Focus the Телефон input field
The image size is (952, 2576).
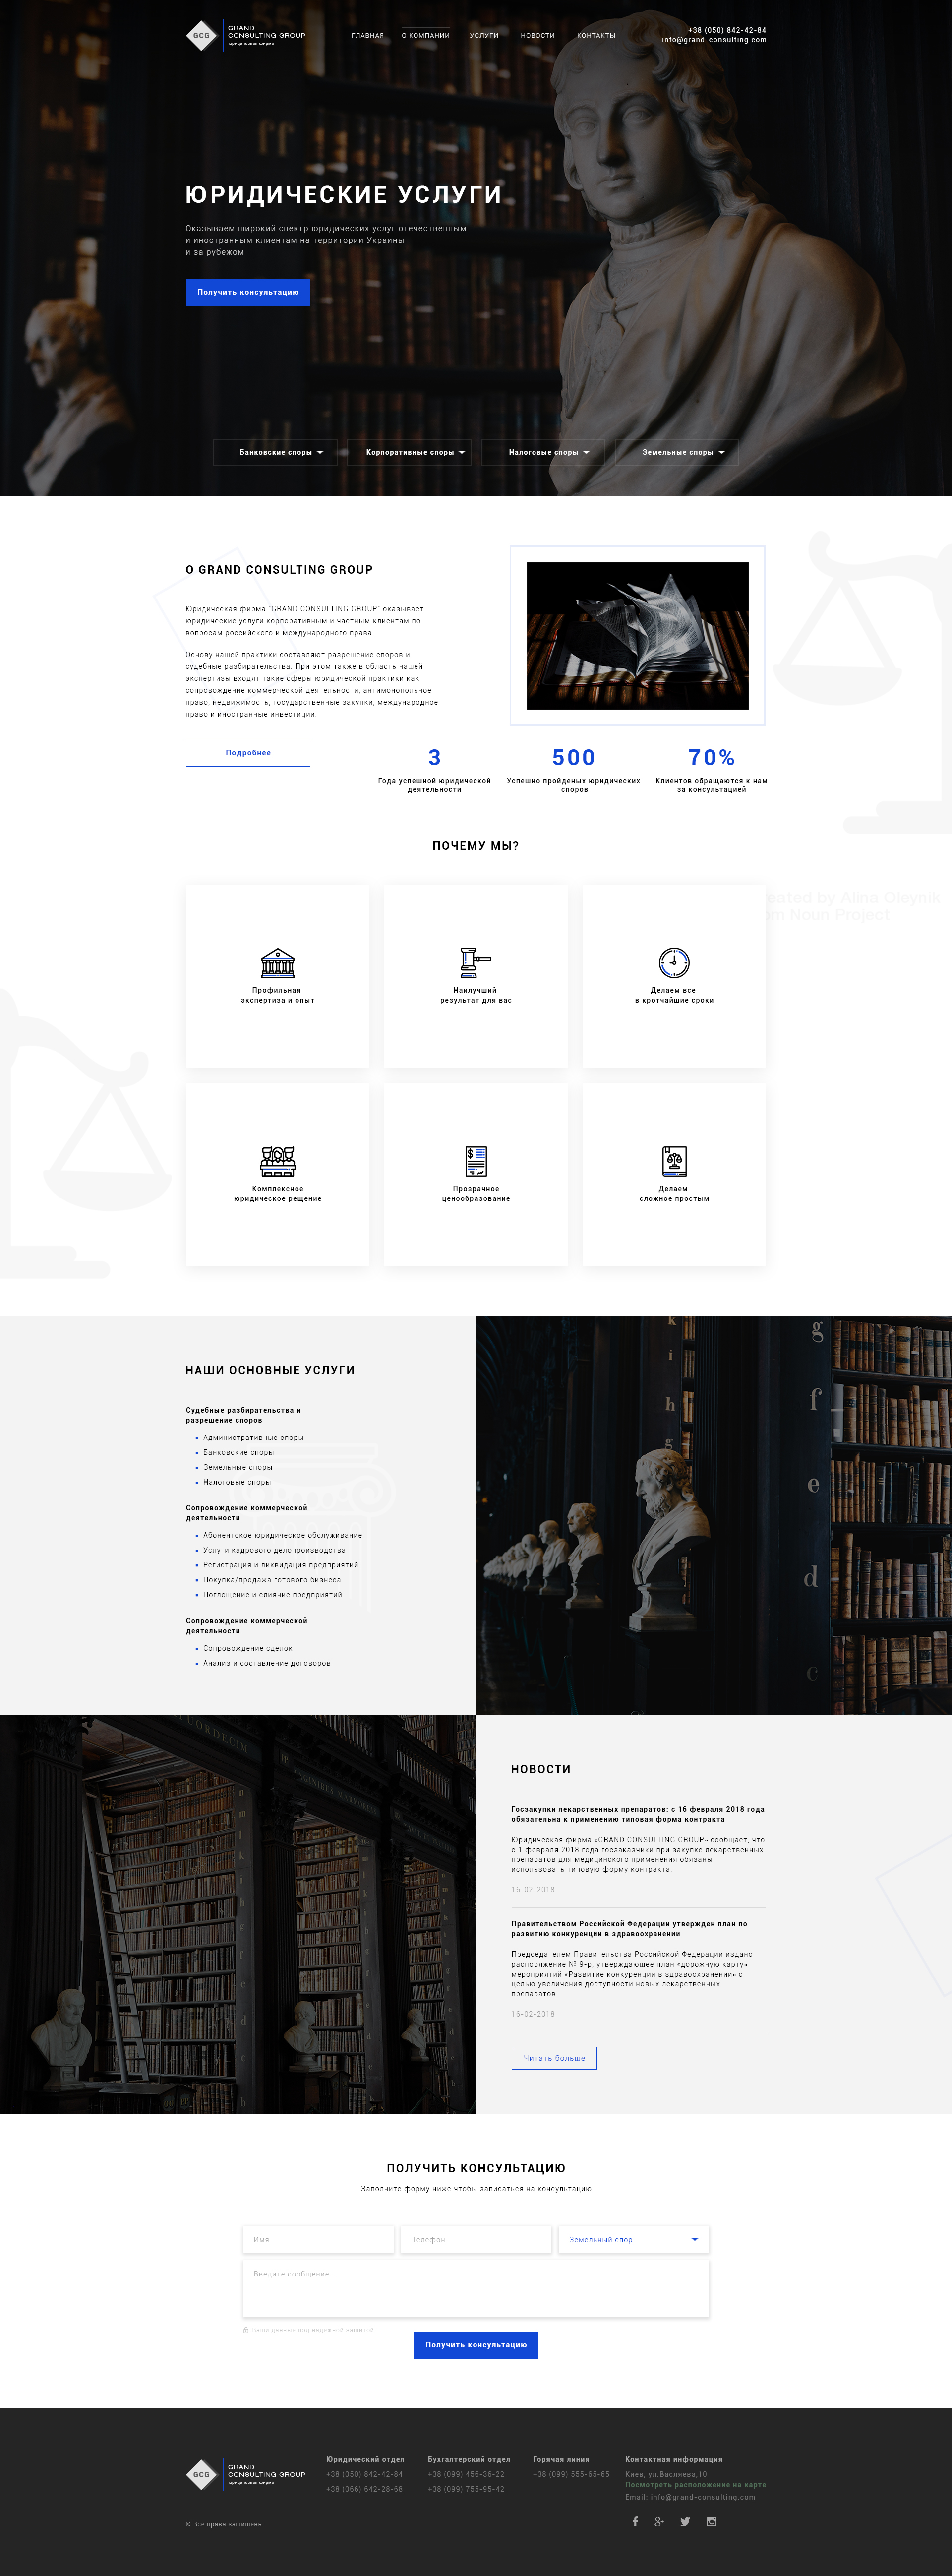pyautogui.click(x=476, y=2239)
